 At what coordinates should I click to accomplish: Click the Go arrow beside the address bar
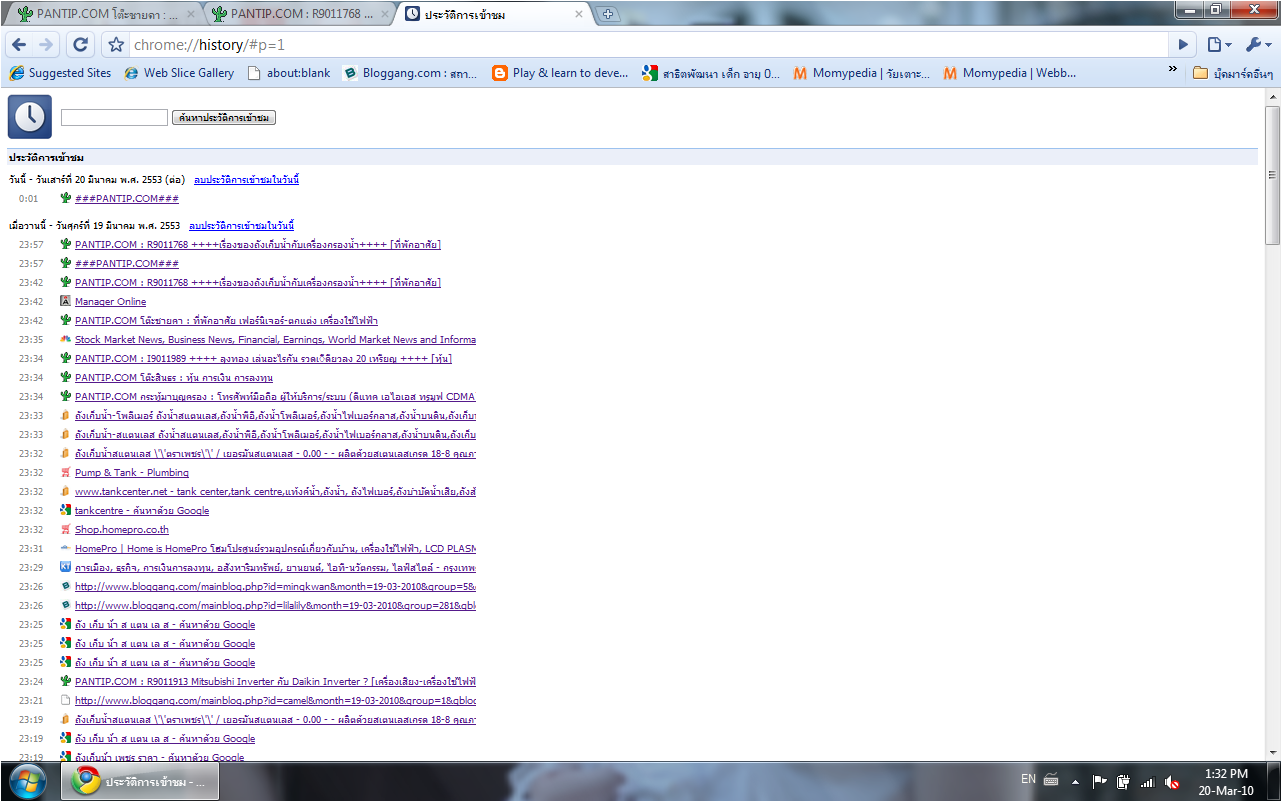tap(1183, 45)
